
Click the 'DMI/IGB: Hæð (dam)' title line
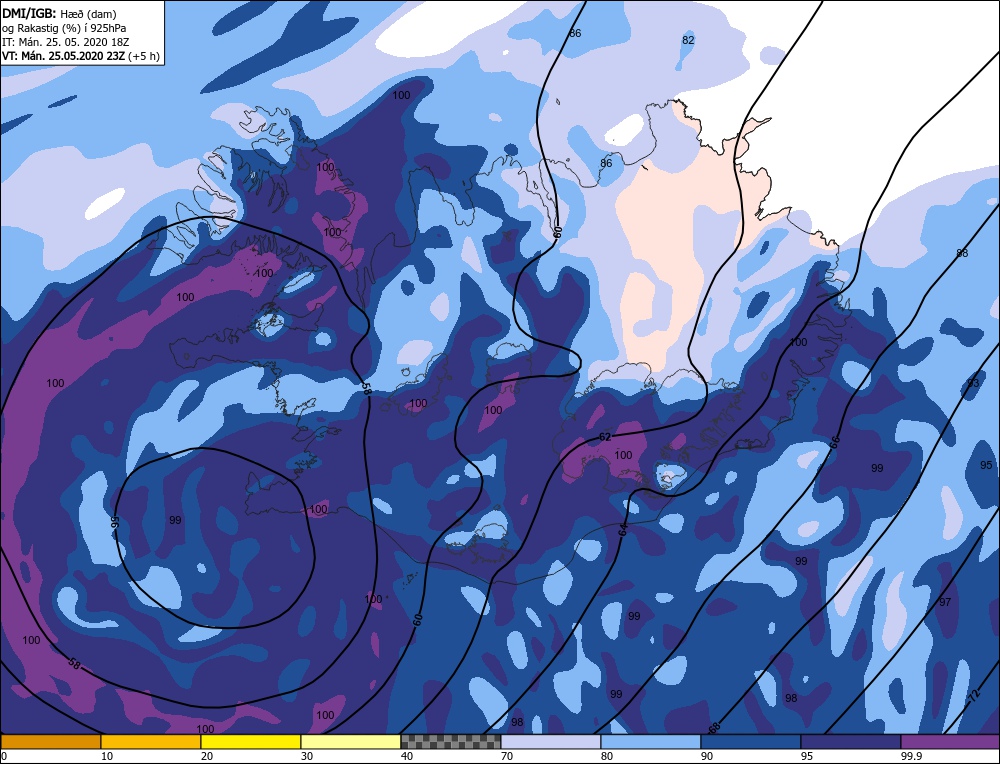click(x=59, y=13)
